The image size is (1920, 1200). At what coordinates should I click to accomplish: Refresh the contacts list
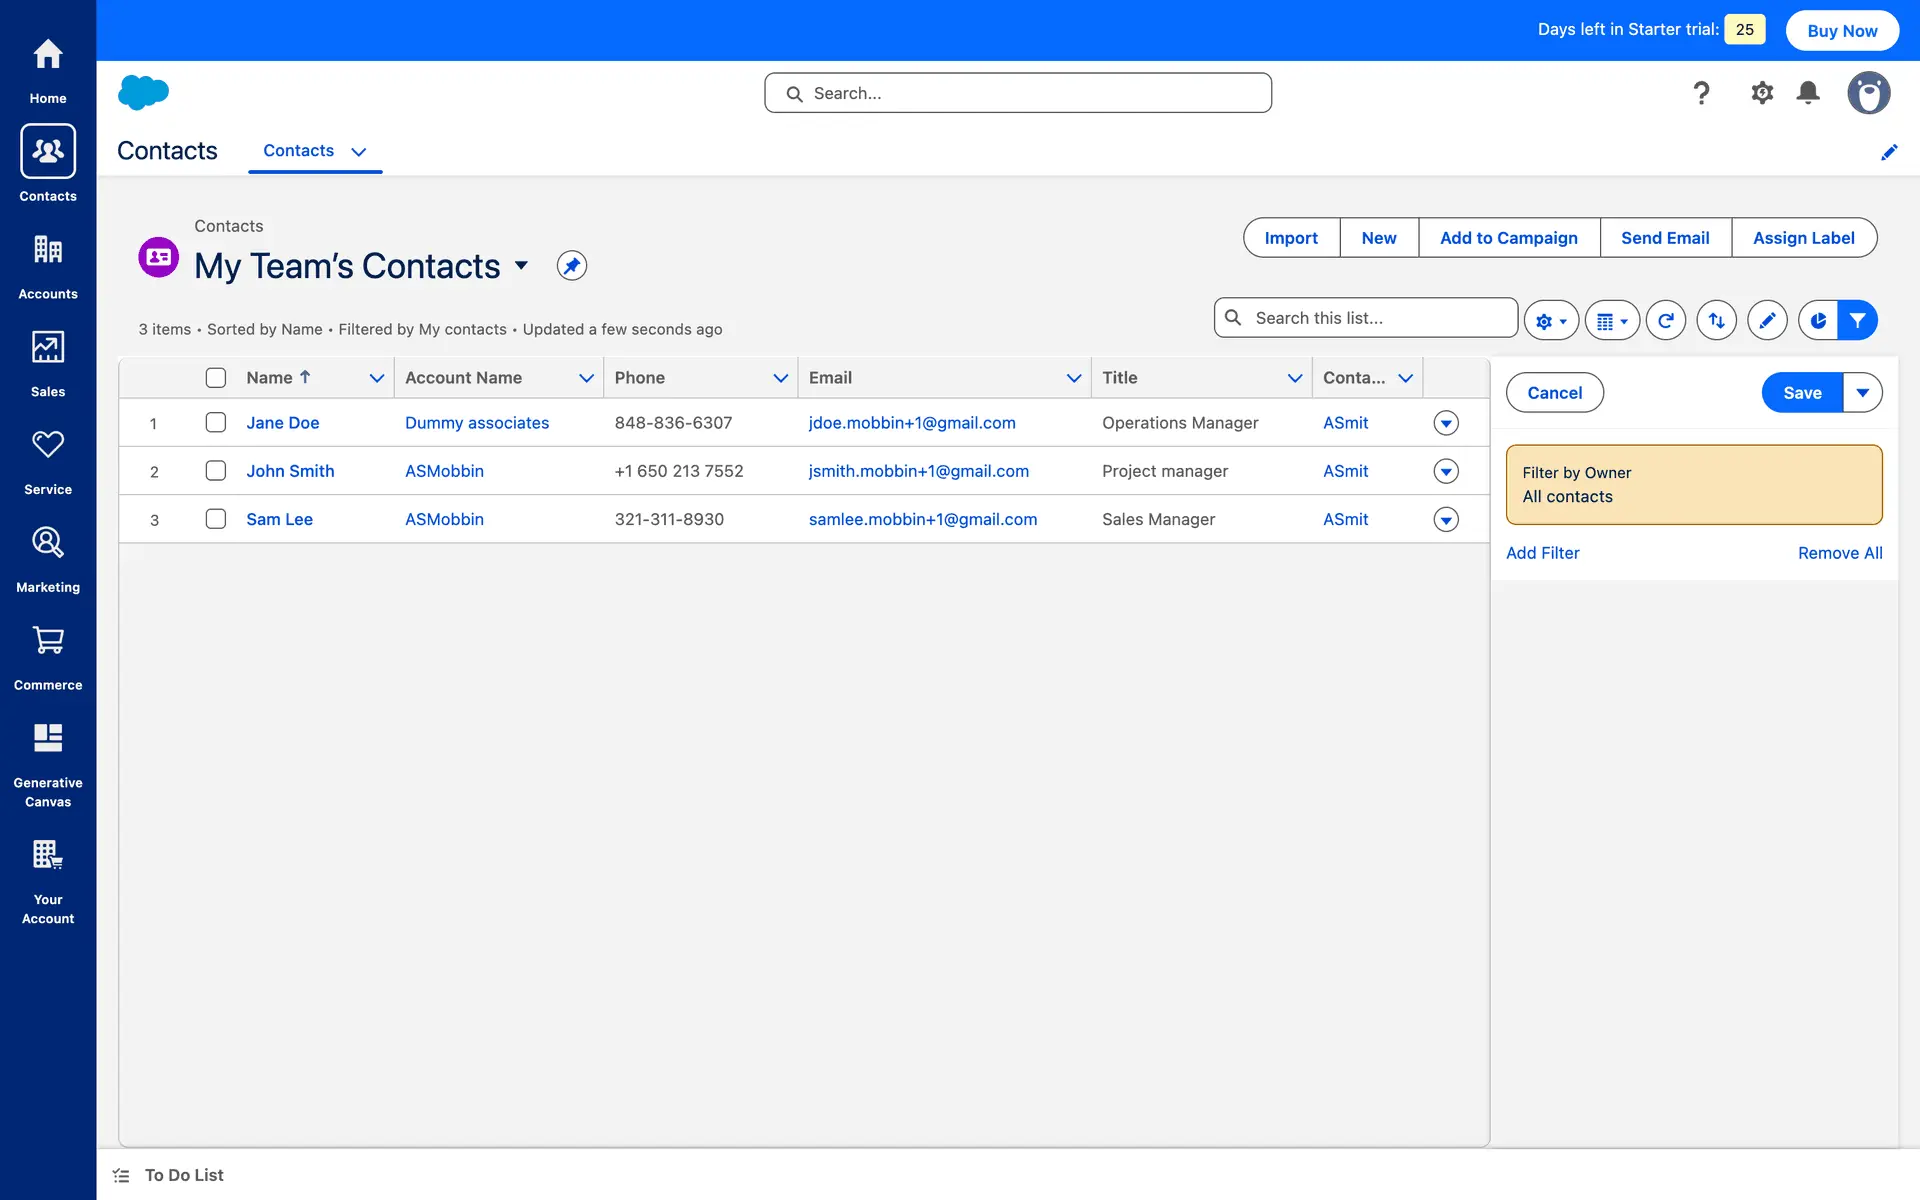[1665, 321]
